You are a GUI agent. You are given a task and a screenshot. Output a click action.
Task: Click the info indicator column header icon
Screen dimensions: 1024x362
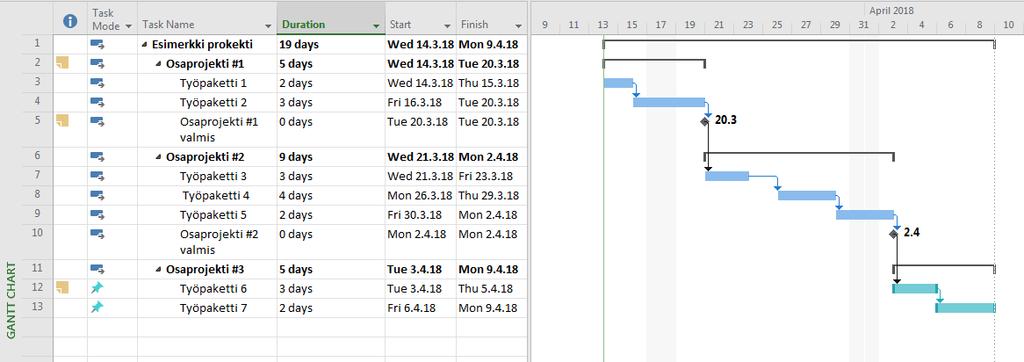(70, 22)
